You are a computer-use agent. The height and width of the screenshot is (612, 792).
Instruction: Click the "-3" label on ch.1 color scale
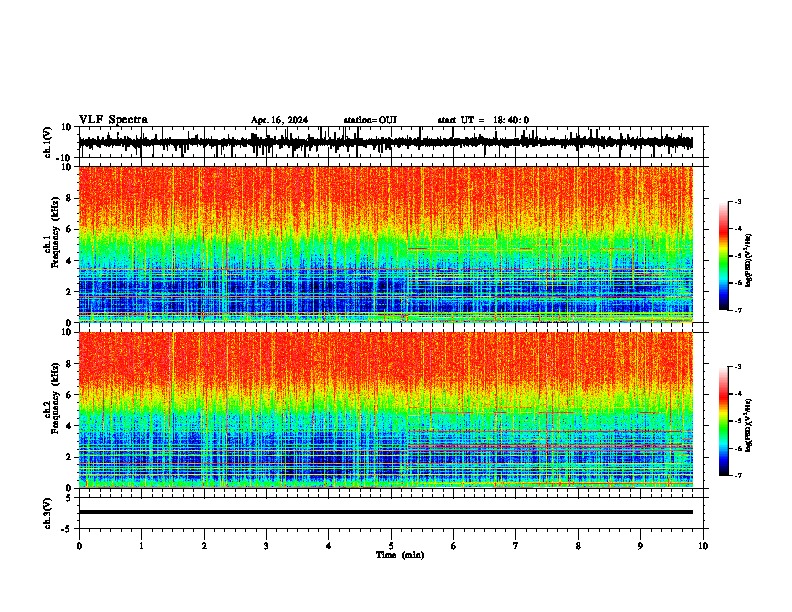pos(738,201)
